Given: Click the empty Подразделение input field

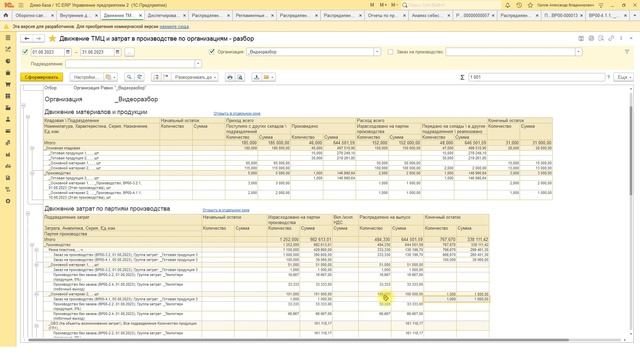Looking at the screenshot, I should click(130, 64).
